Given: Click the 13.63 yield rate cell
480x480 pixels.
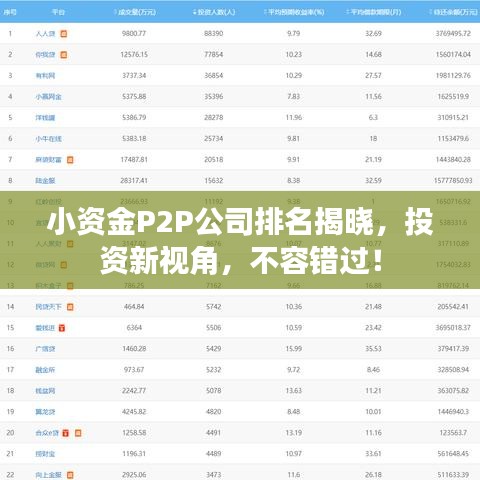Looking at the screenshot, I should (x=294, y=391).
